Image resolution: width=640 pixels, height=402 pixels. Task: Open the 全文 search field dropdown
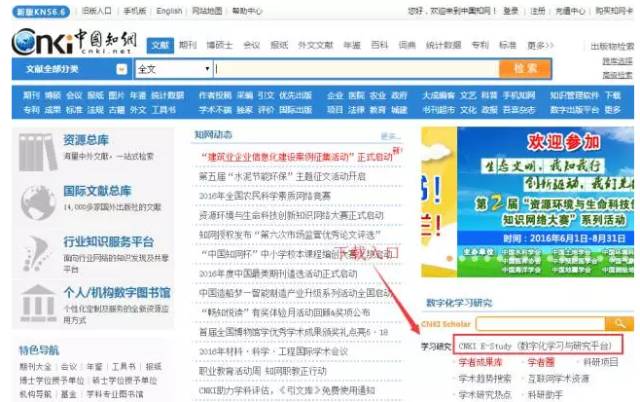[x=174, y=69]
